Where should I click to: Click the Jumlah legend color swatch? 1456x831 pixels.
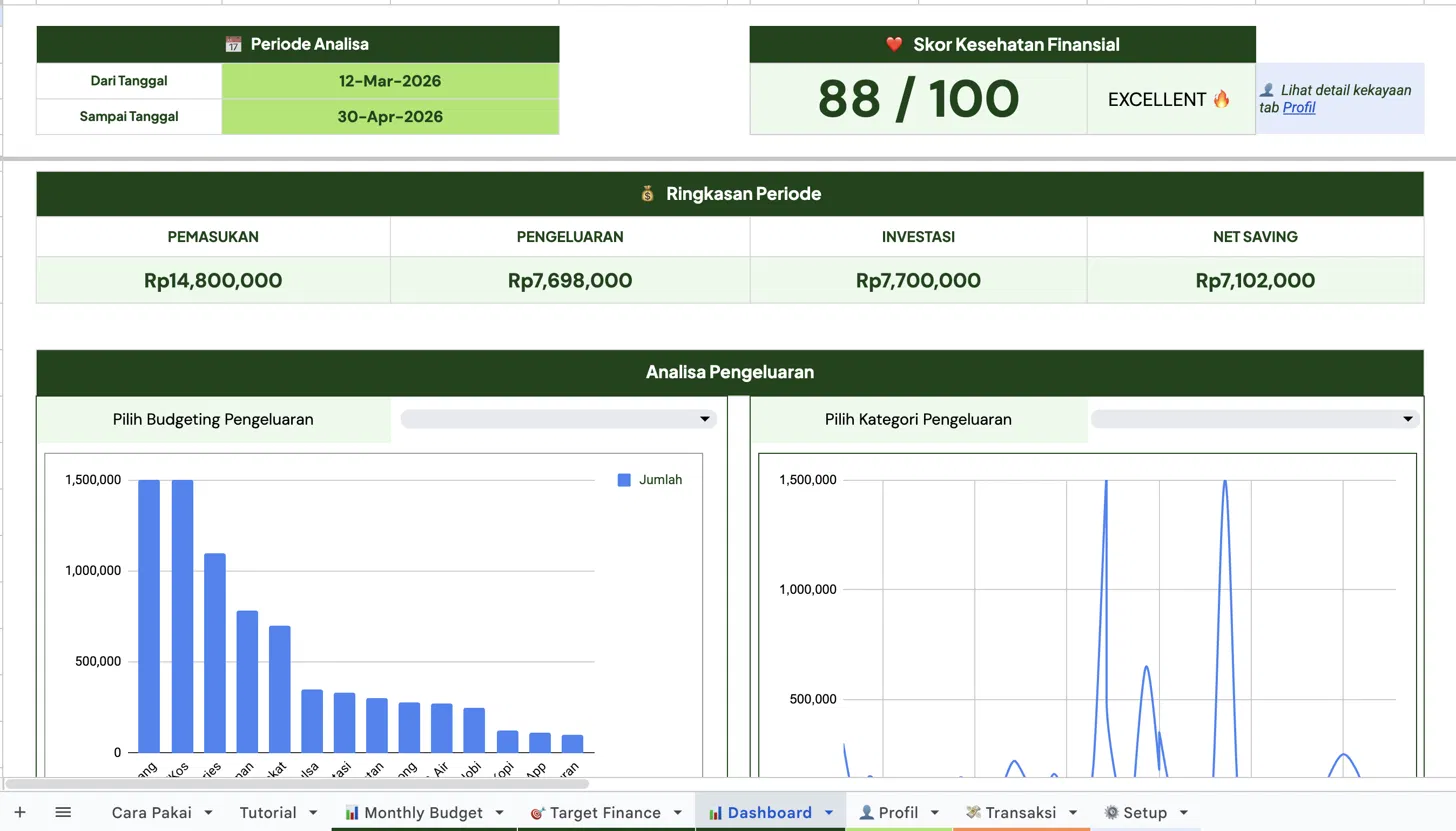pos(624,480)
